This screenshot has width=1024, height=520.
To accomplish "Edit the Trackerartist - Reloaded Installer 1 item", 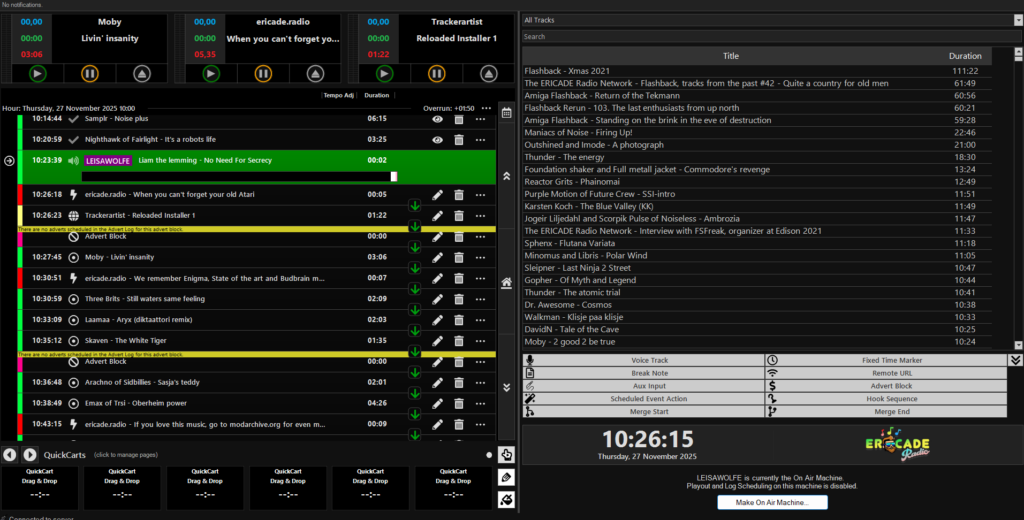I will coord(437,215).
